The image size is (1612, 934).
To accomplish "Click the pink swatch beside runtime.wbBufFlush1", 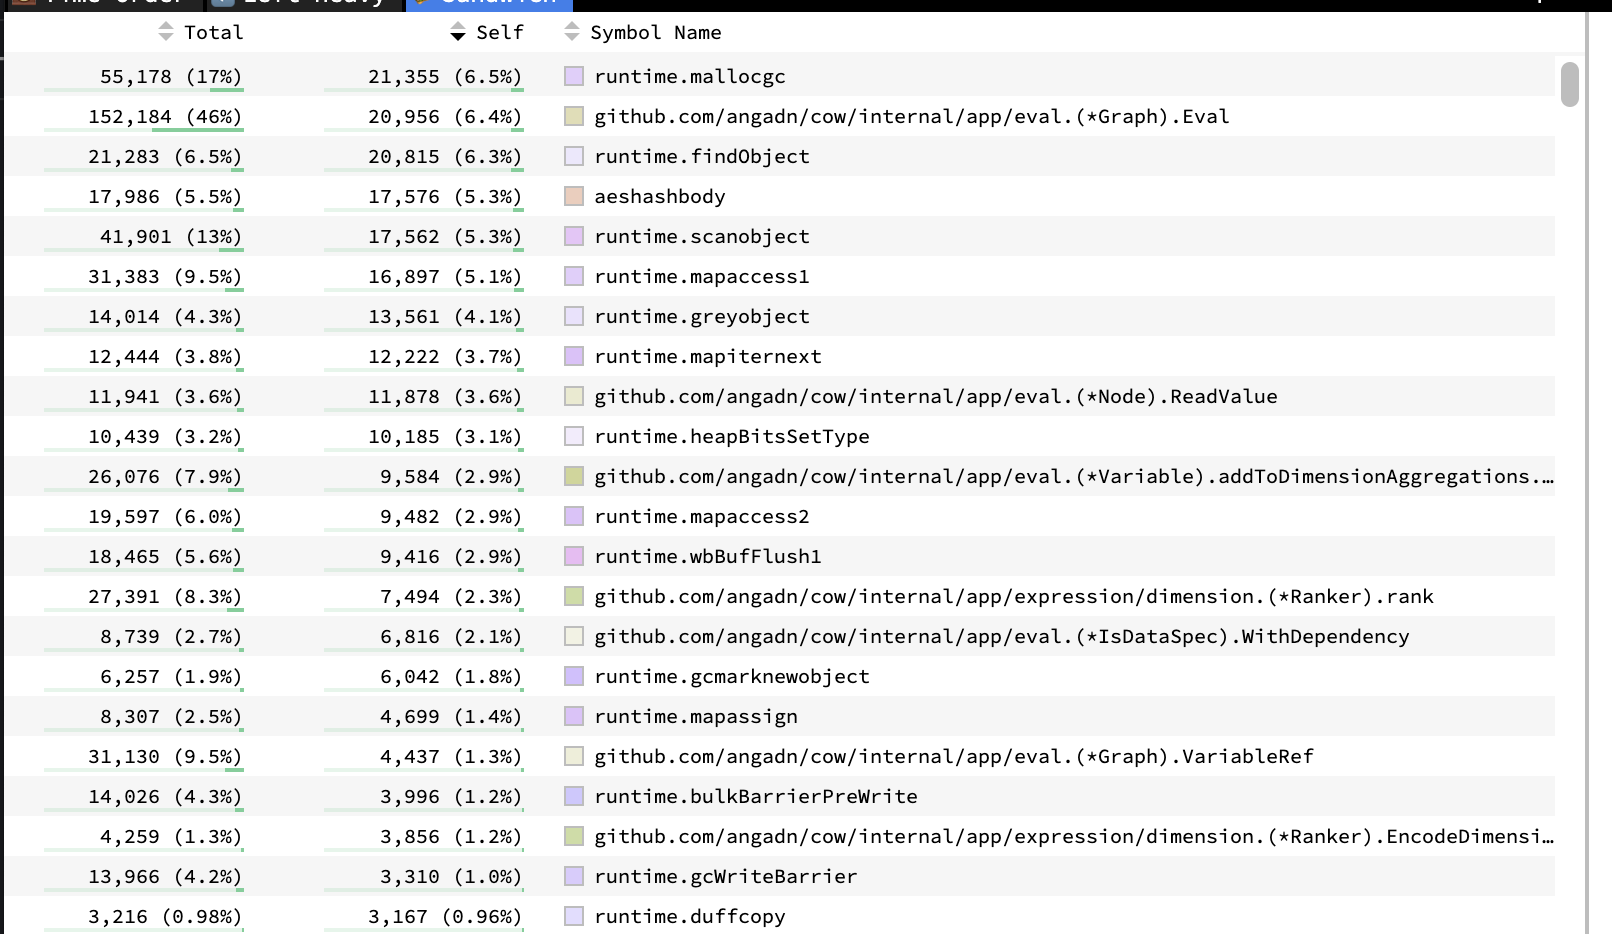I will (574, 556).
